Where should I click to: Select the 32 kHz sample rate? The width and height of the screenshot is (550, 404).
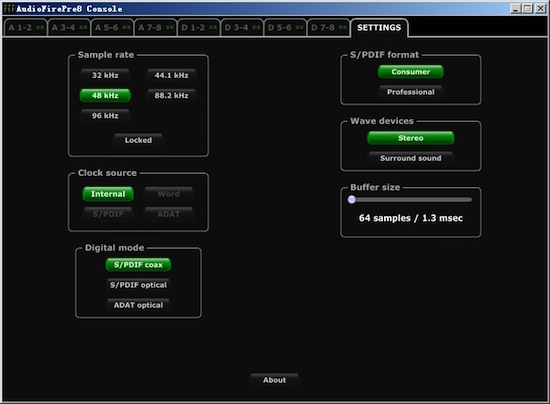point(105,75)
